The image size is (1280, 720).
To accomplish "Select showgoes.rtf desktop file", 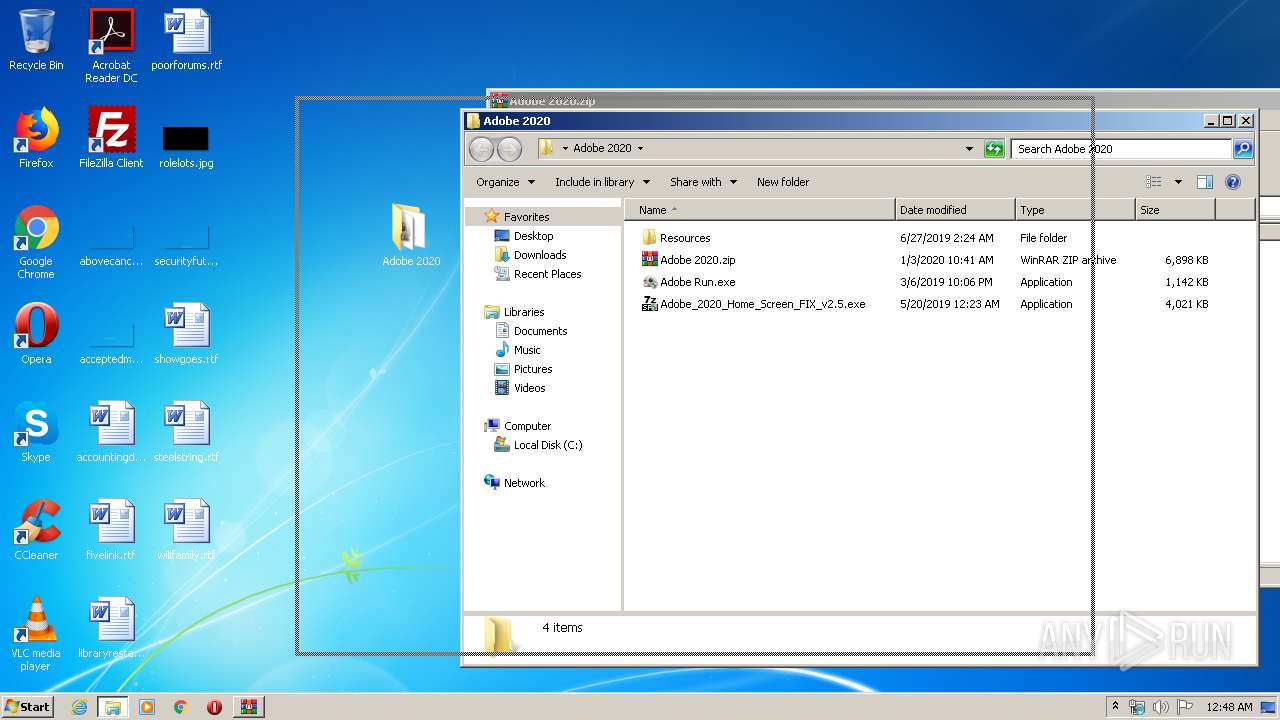I will (186, 334).
